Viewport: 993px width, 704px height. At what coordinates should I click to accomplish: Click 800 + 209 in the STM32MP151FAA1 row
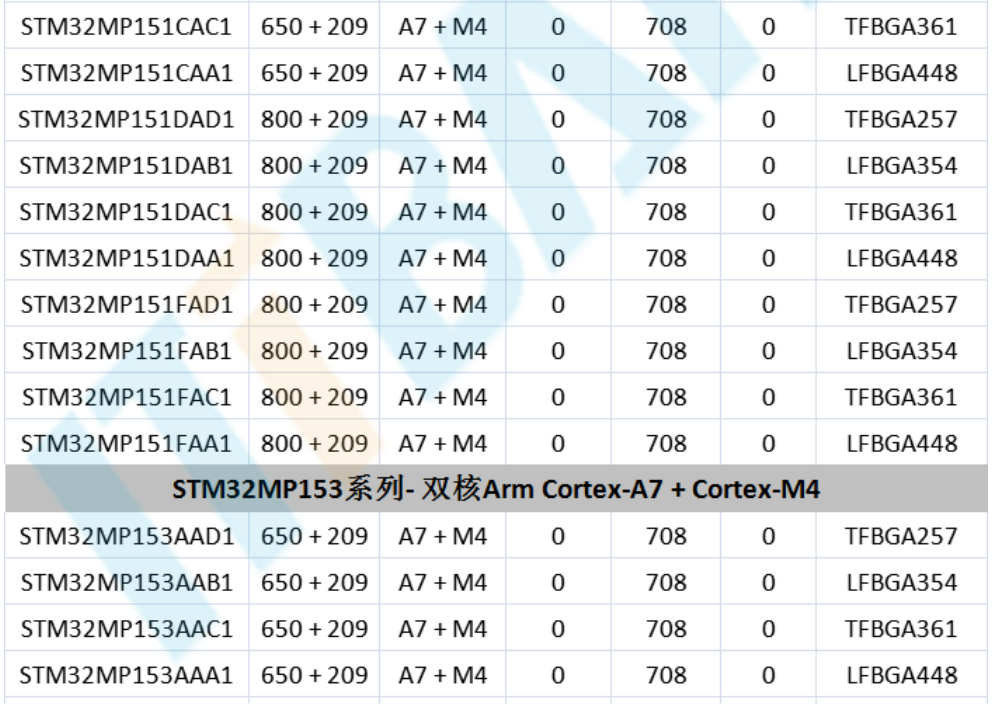click(314, 443)
